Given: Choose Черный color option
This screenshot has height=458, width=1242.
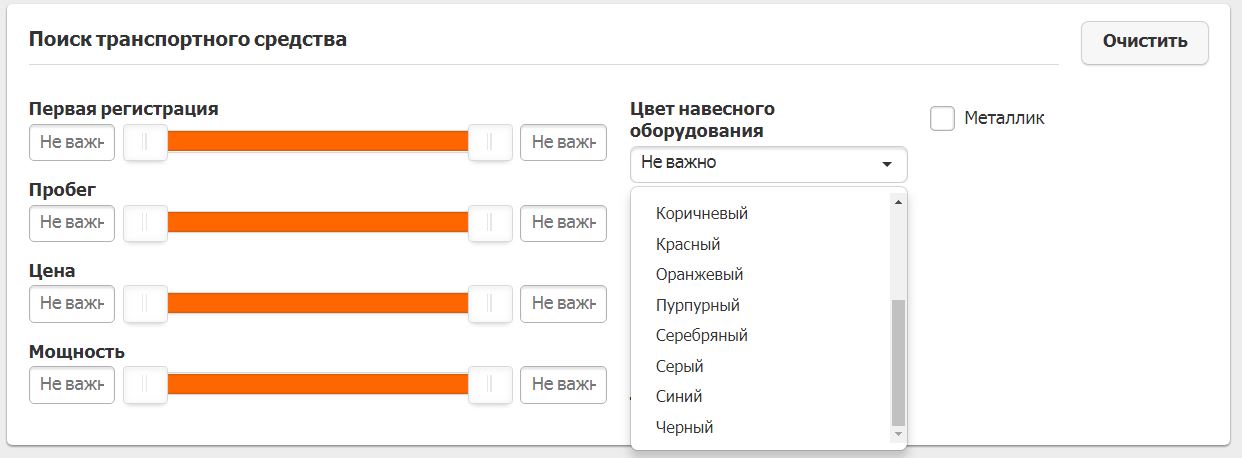Looking at the screenshot, I should (x=684, y=427).
